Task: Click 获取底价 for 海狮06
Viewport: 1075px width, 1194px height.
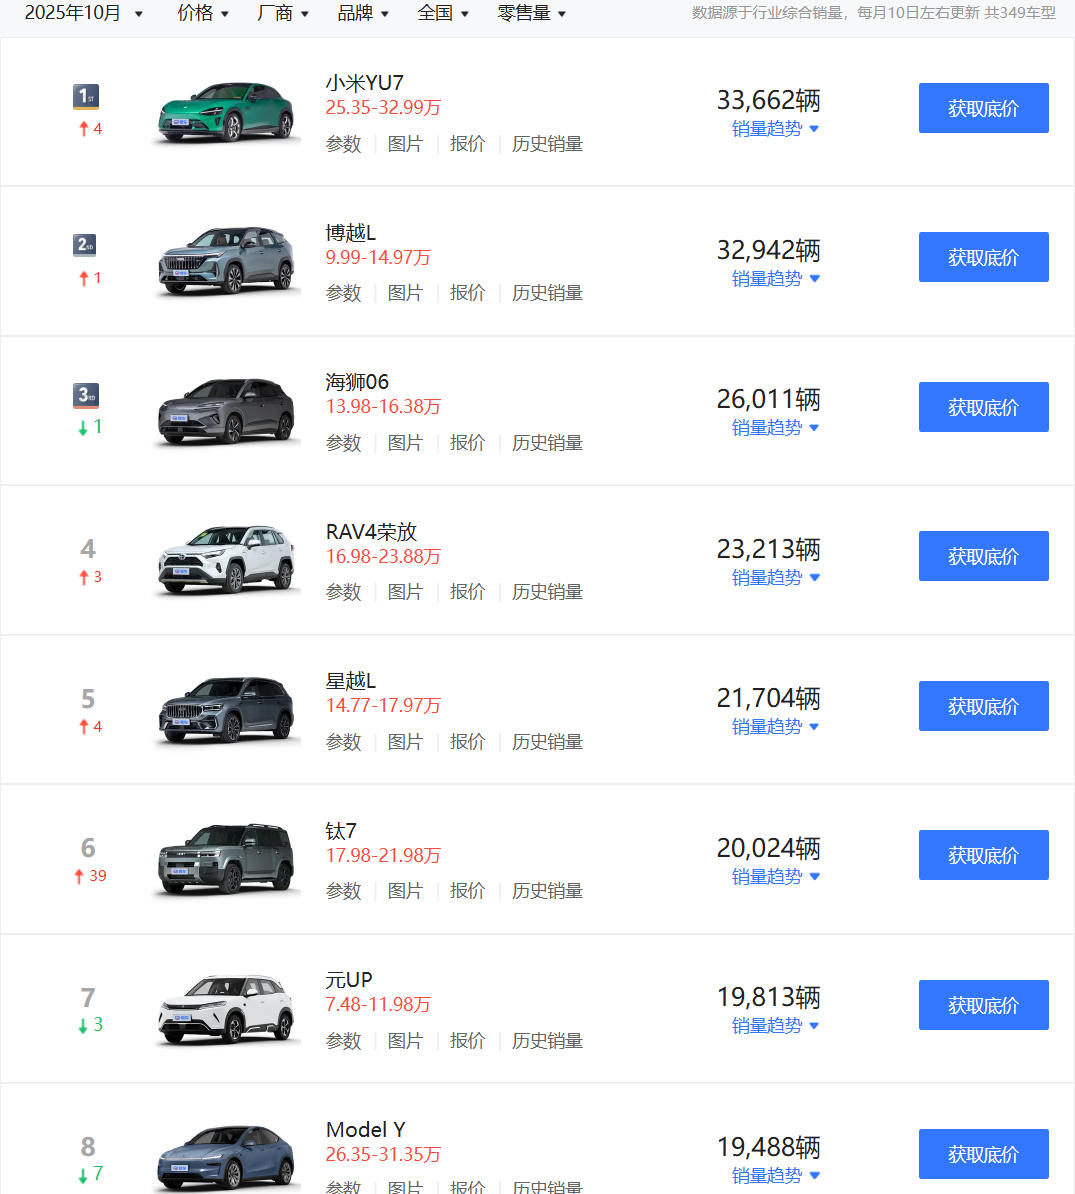Action: pyautogui.click(x=983, y=407)
